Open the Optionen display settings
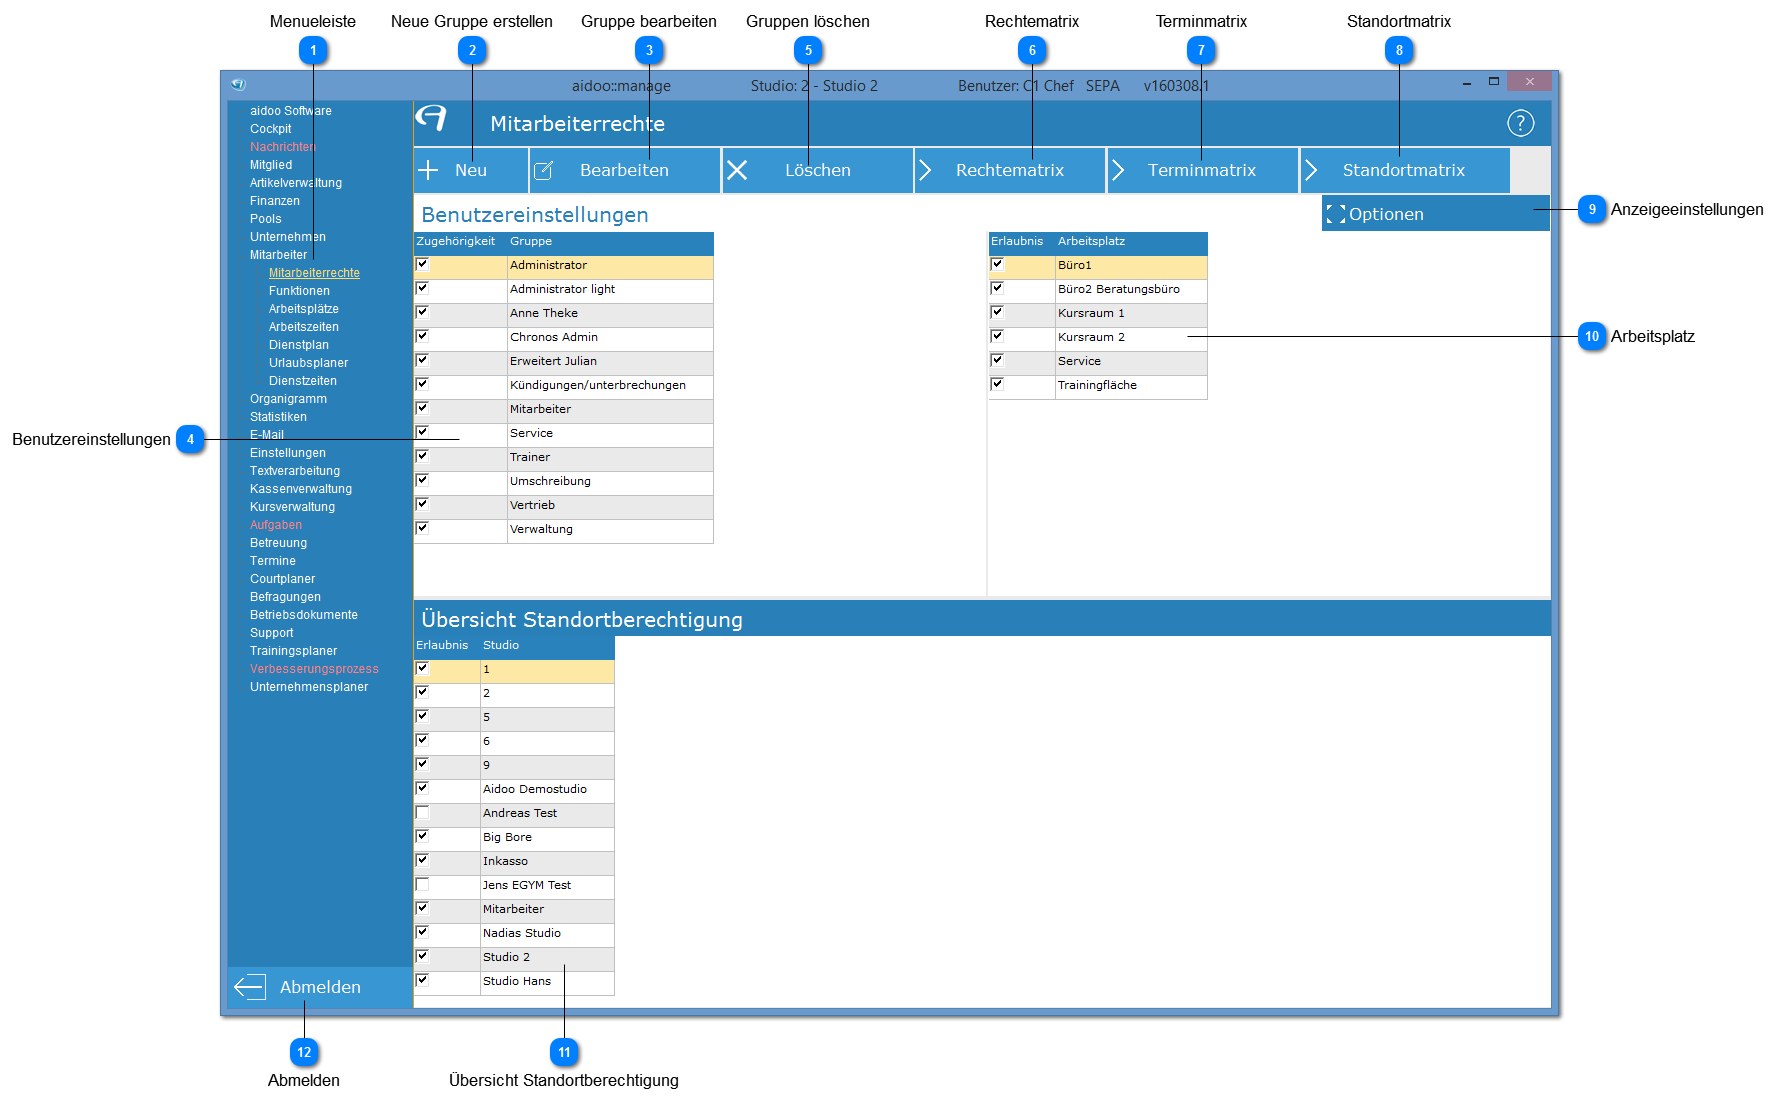 [1435, 214]
